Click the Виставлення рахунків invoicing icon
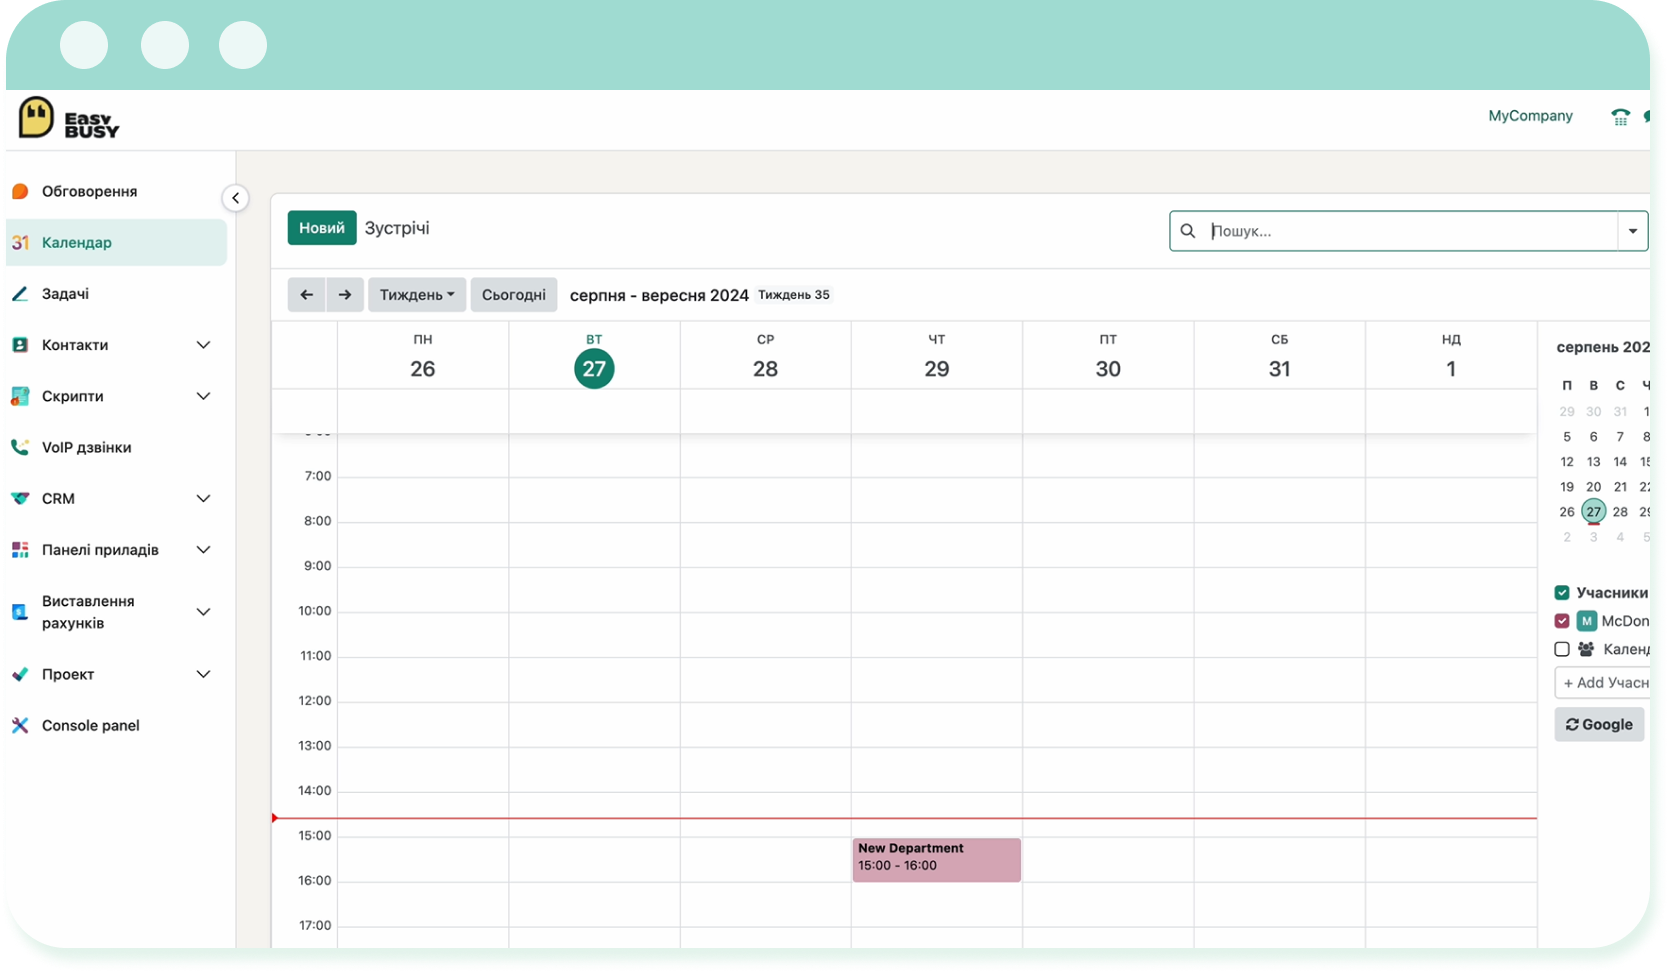This screenshot has width=1668, height=972. coord(20,611)
